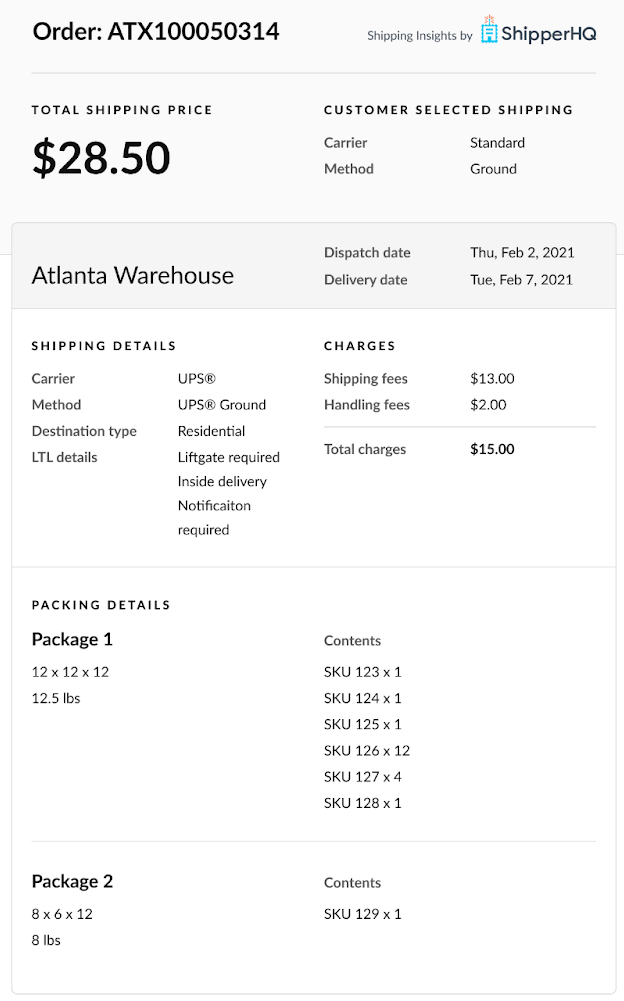The width and height of the screenshot is (624, 1001).
Task: Click the ShipperHQ brand name link
Action: click(x=549, y=33)
